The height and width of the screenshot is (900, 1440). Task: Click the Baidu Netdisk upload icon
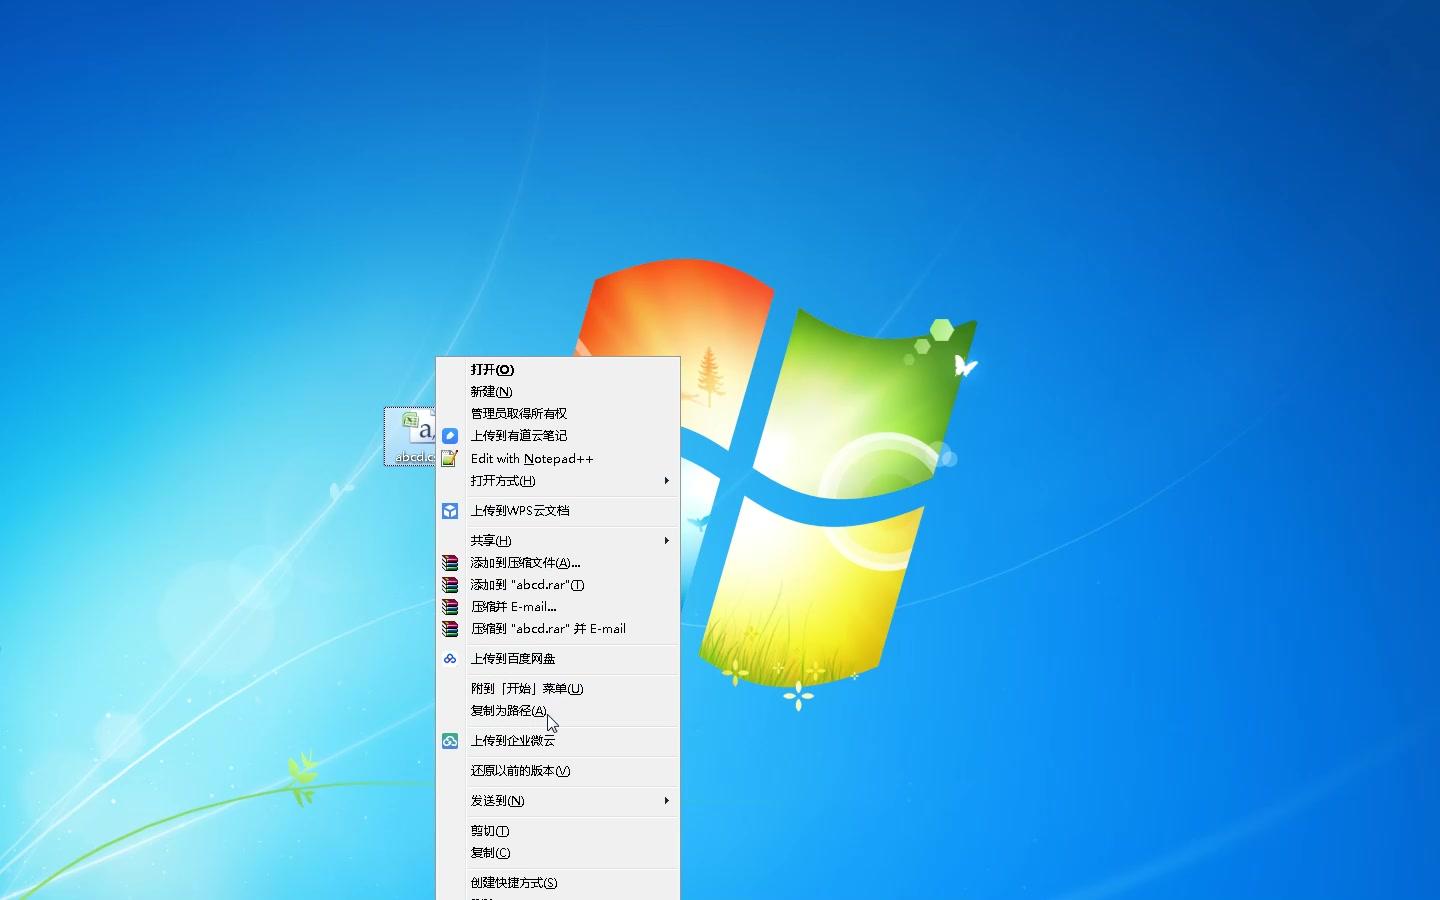pyautogui.click(x=450, y=659)
